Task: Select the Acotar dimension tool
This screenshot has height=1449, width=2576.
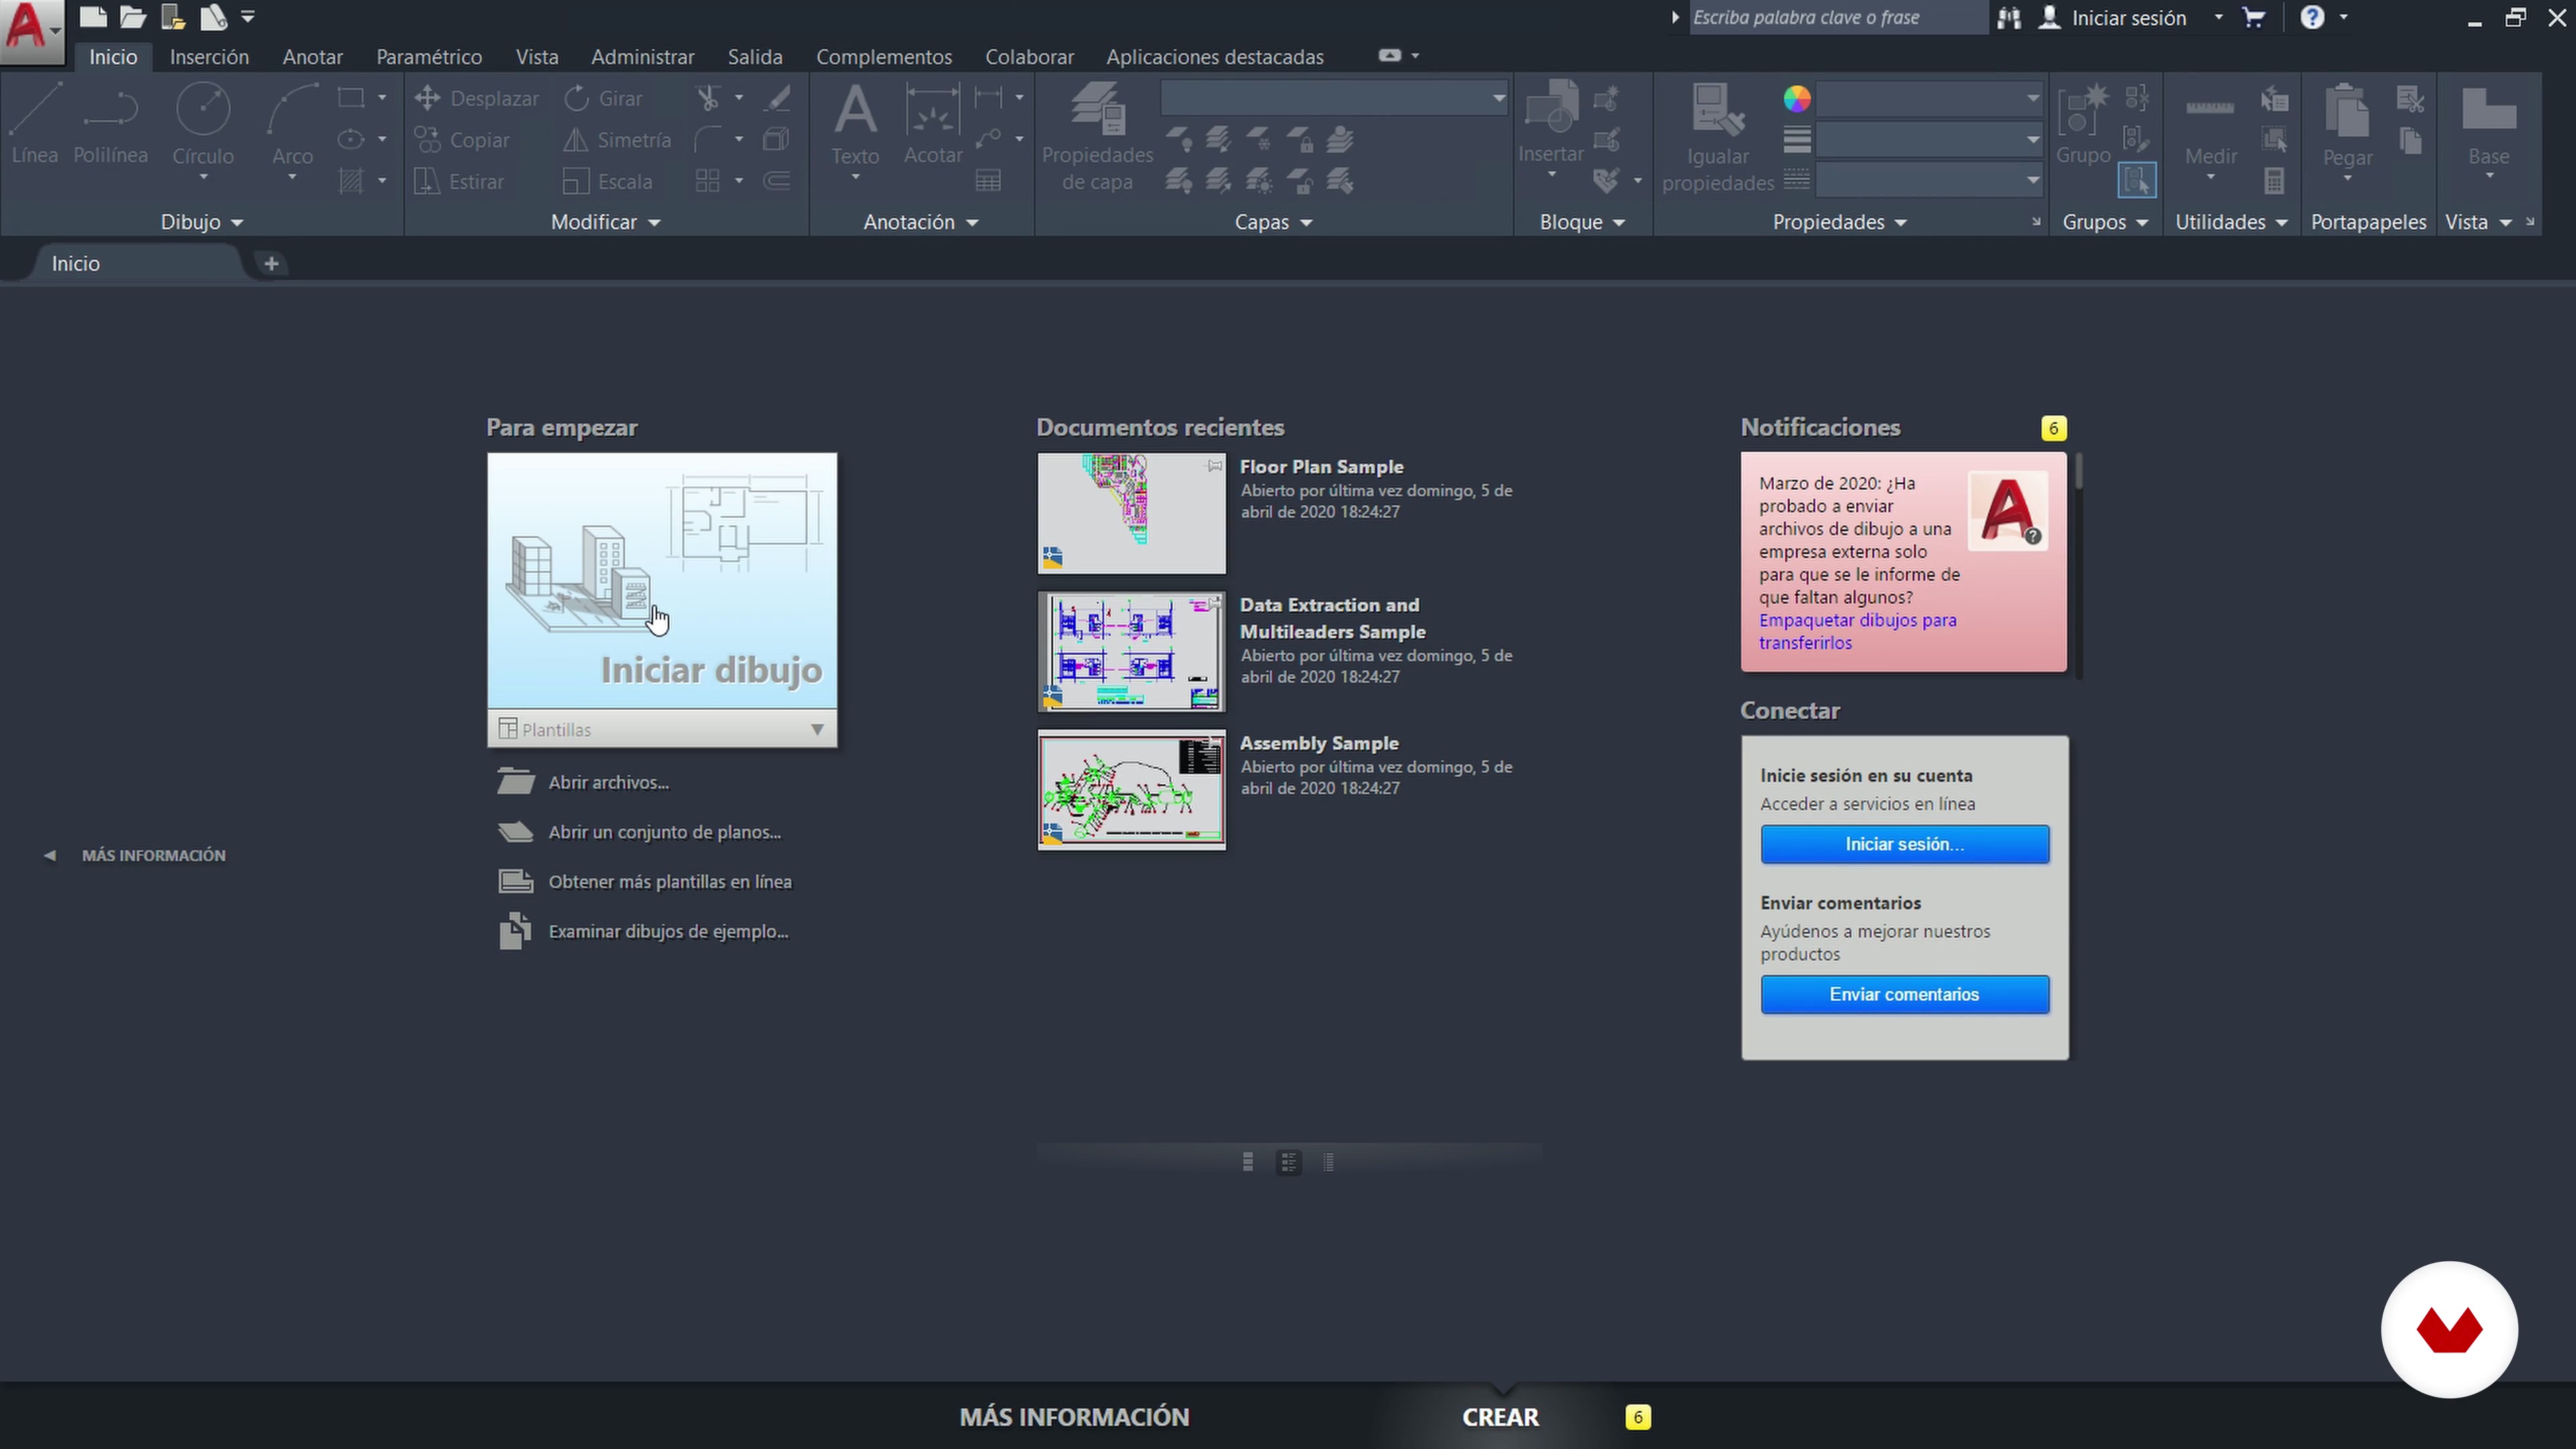Action: coord(933,125)
